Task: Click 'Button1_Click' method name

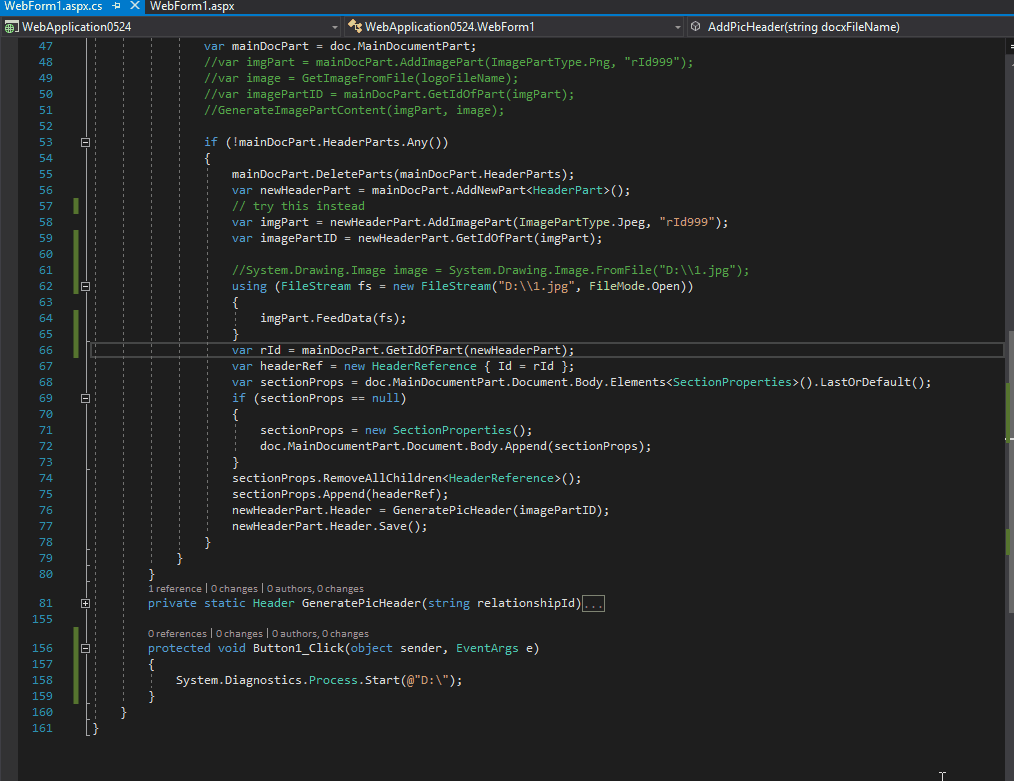Action: pyautogui.click(x=298, y=648)
